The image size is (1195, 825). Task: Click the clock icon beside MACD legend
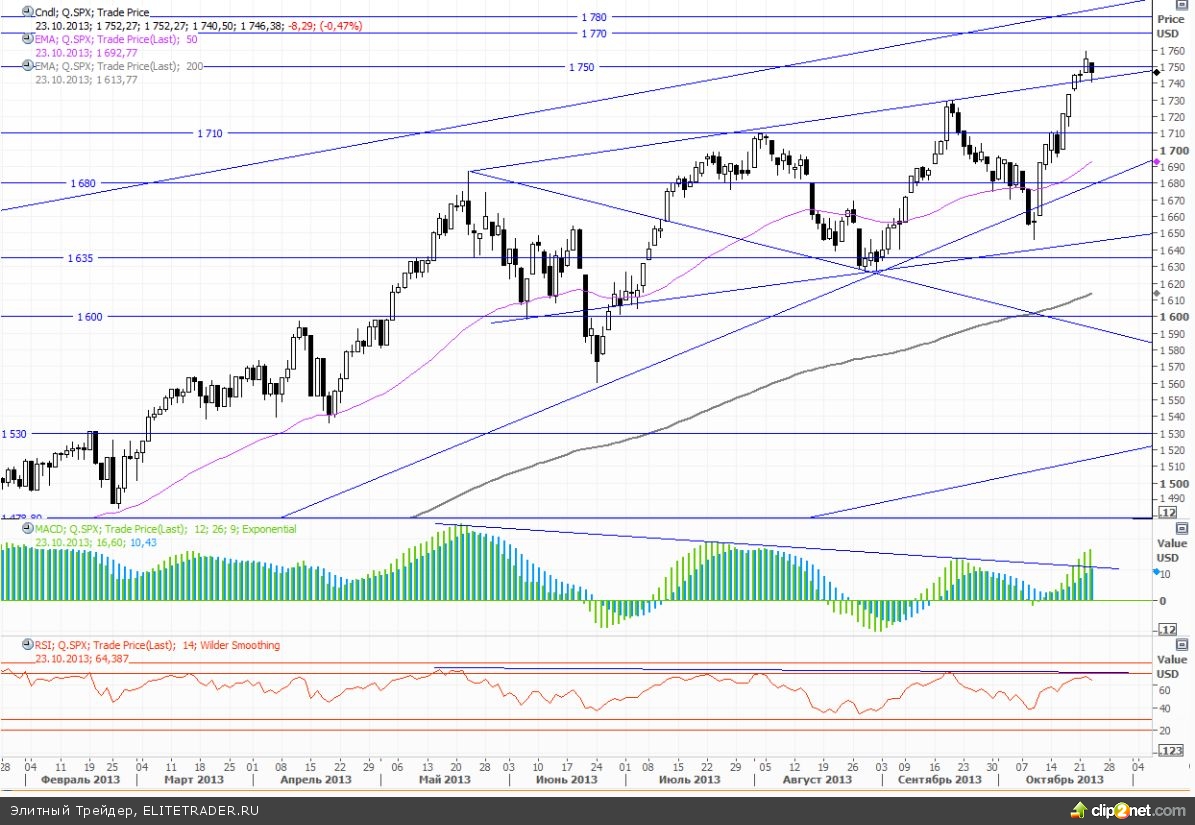(27, 528)
